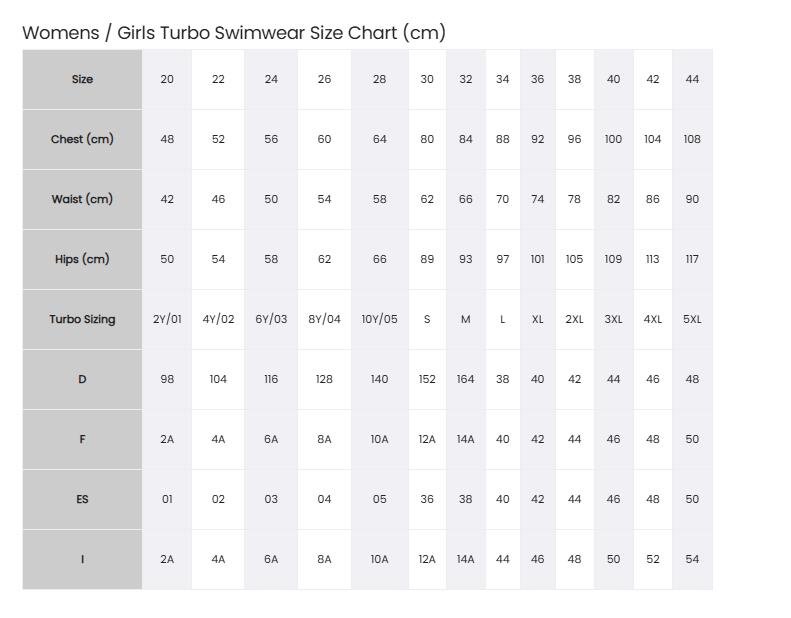Select the chest value 108 cell
Image resolution: width=791 pixels, height=618 pixels.
click(692, 139)
